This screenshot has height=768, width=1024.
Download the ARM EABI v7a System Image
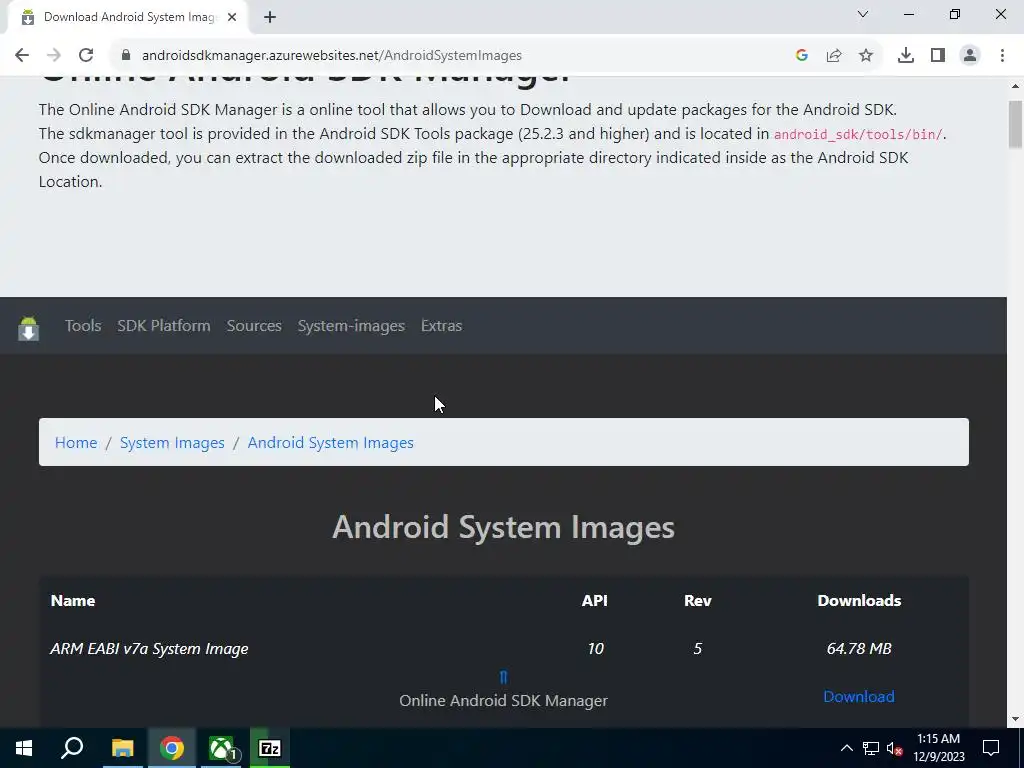click(x=859, y=697)
